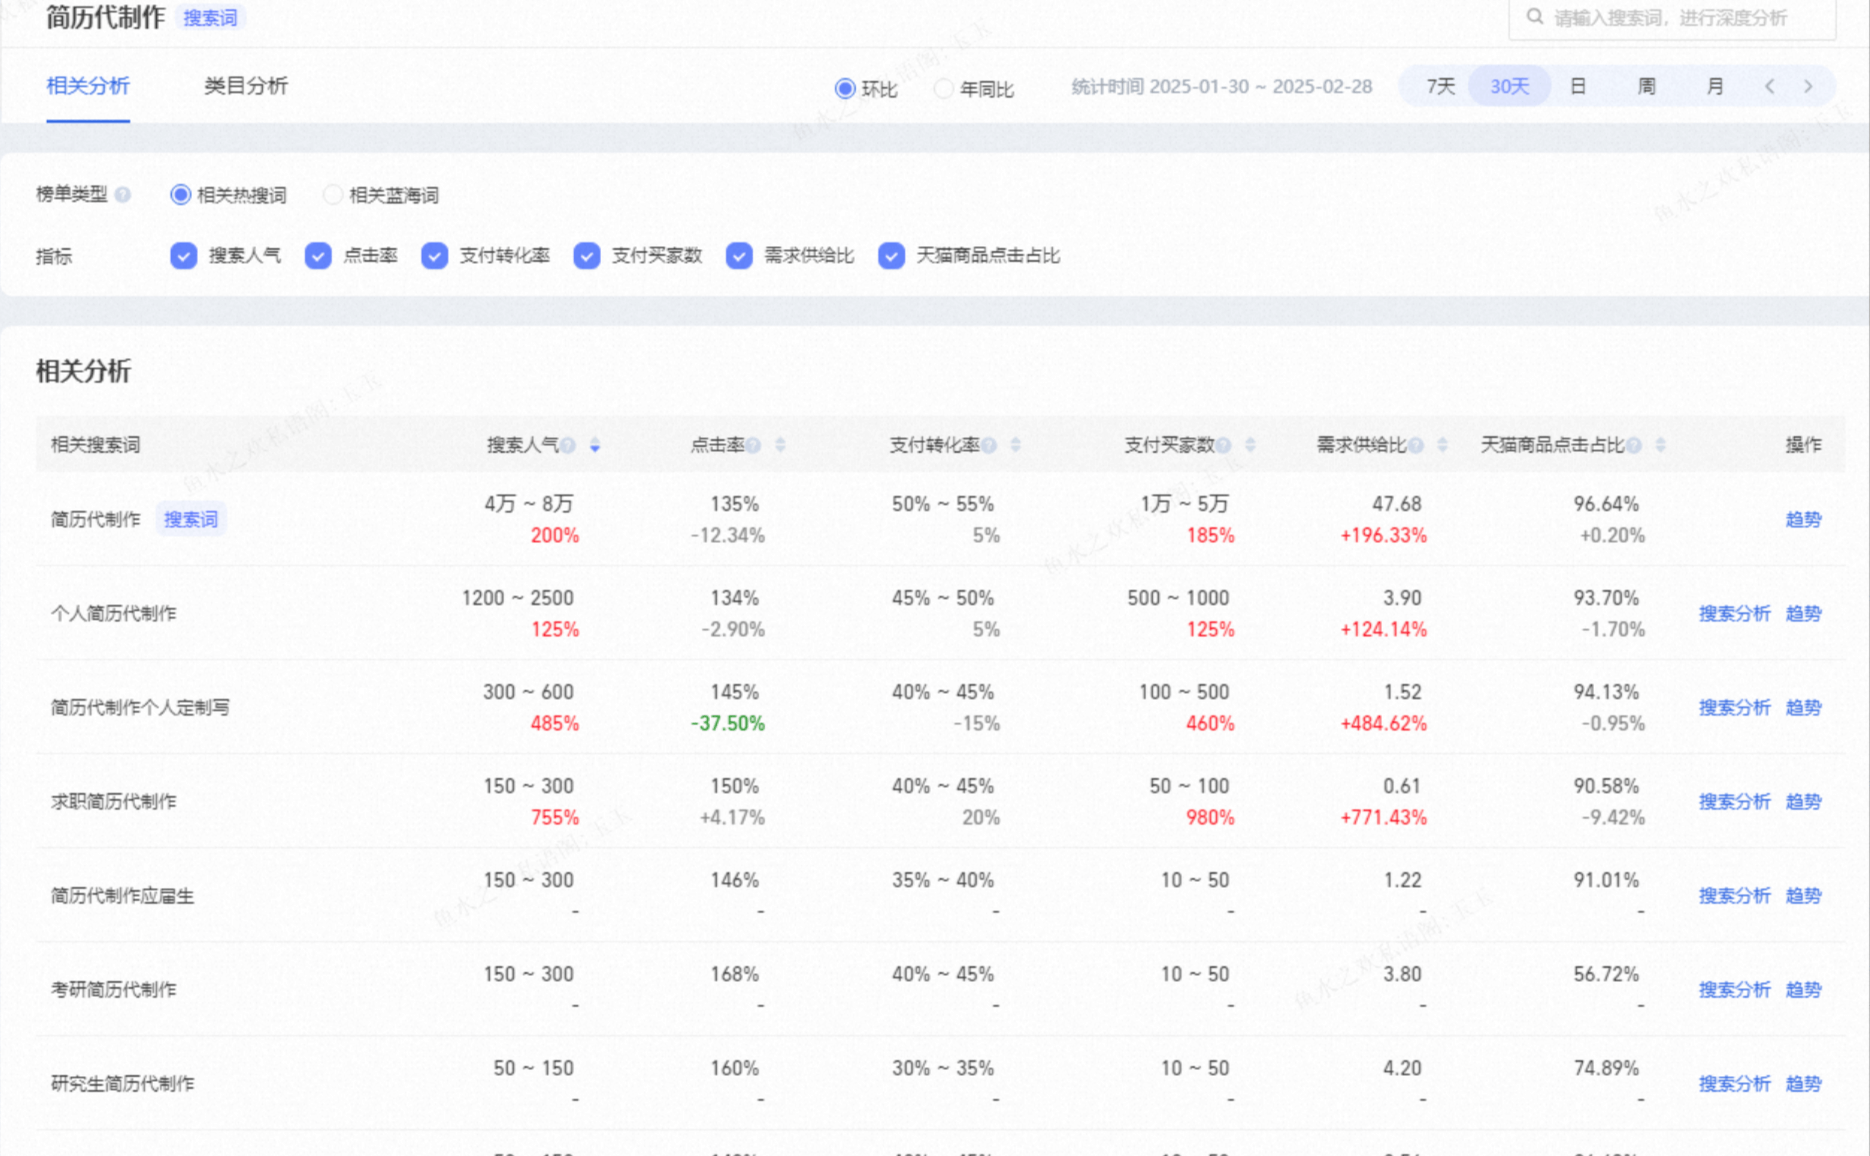The image size is (1870, 1156).
Task: Open 搜索分析 for 求职简历代制作
Action: point(1735,801)
